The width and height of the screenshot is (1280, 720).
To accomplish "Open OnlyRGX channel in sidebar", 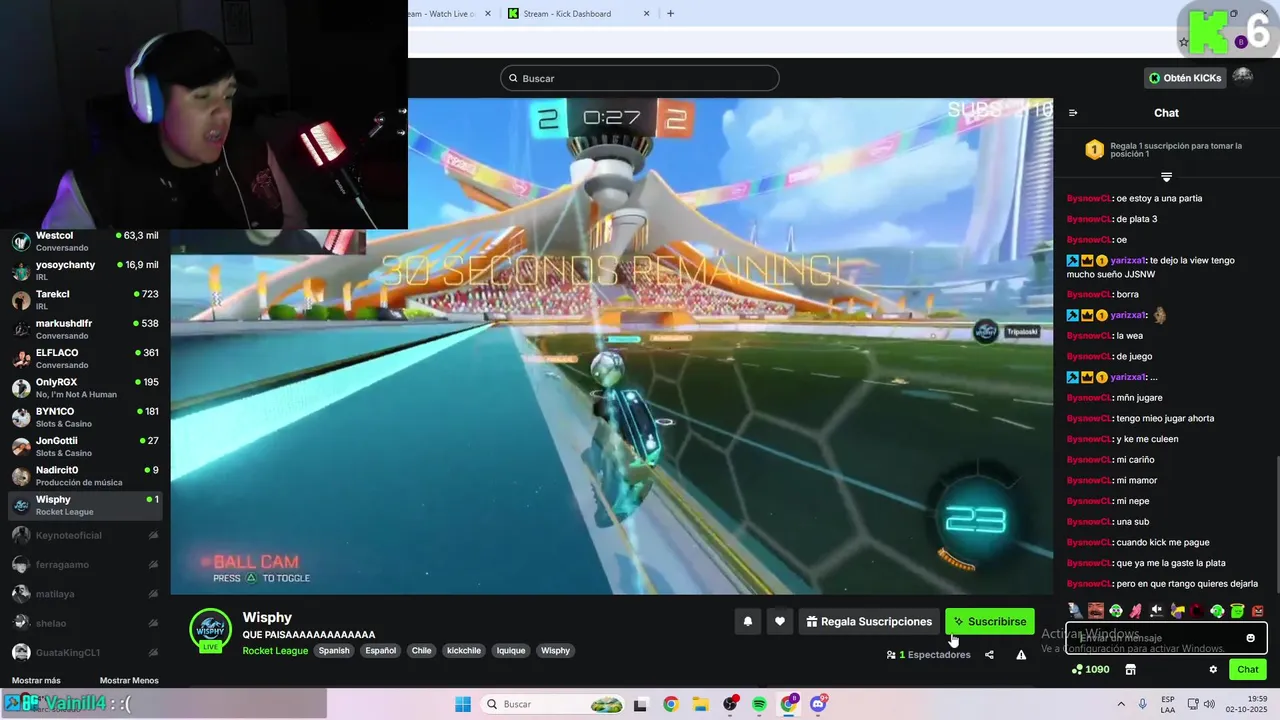I will (85, 388).
